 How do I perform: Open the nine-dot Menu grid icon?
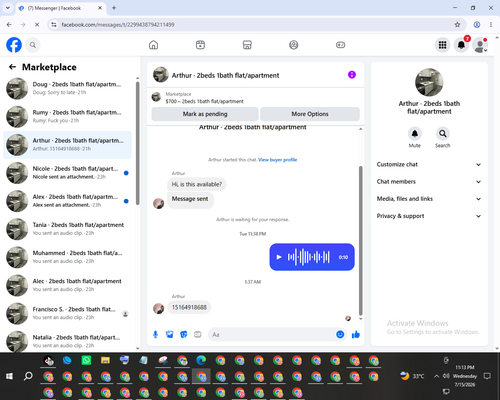coord(442,45)
